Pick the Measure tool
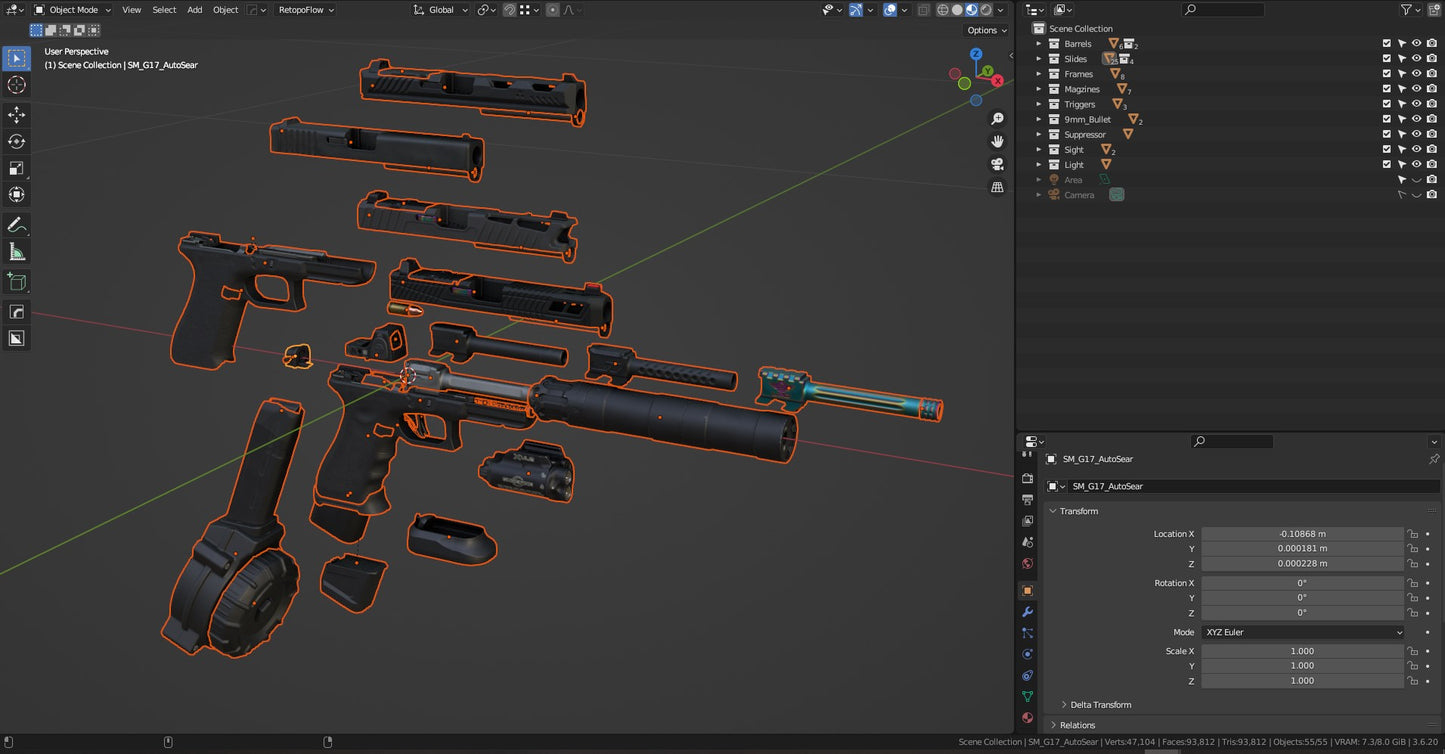 [16, 252]
